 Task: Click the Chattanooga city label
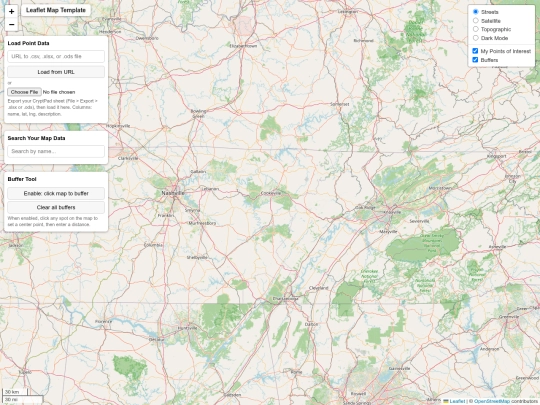click(285, 299)
